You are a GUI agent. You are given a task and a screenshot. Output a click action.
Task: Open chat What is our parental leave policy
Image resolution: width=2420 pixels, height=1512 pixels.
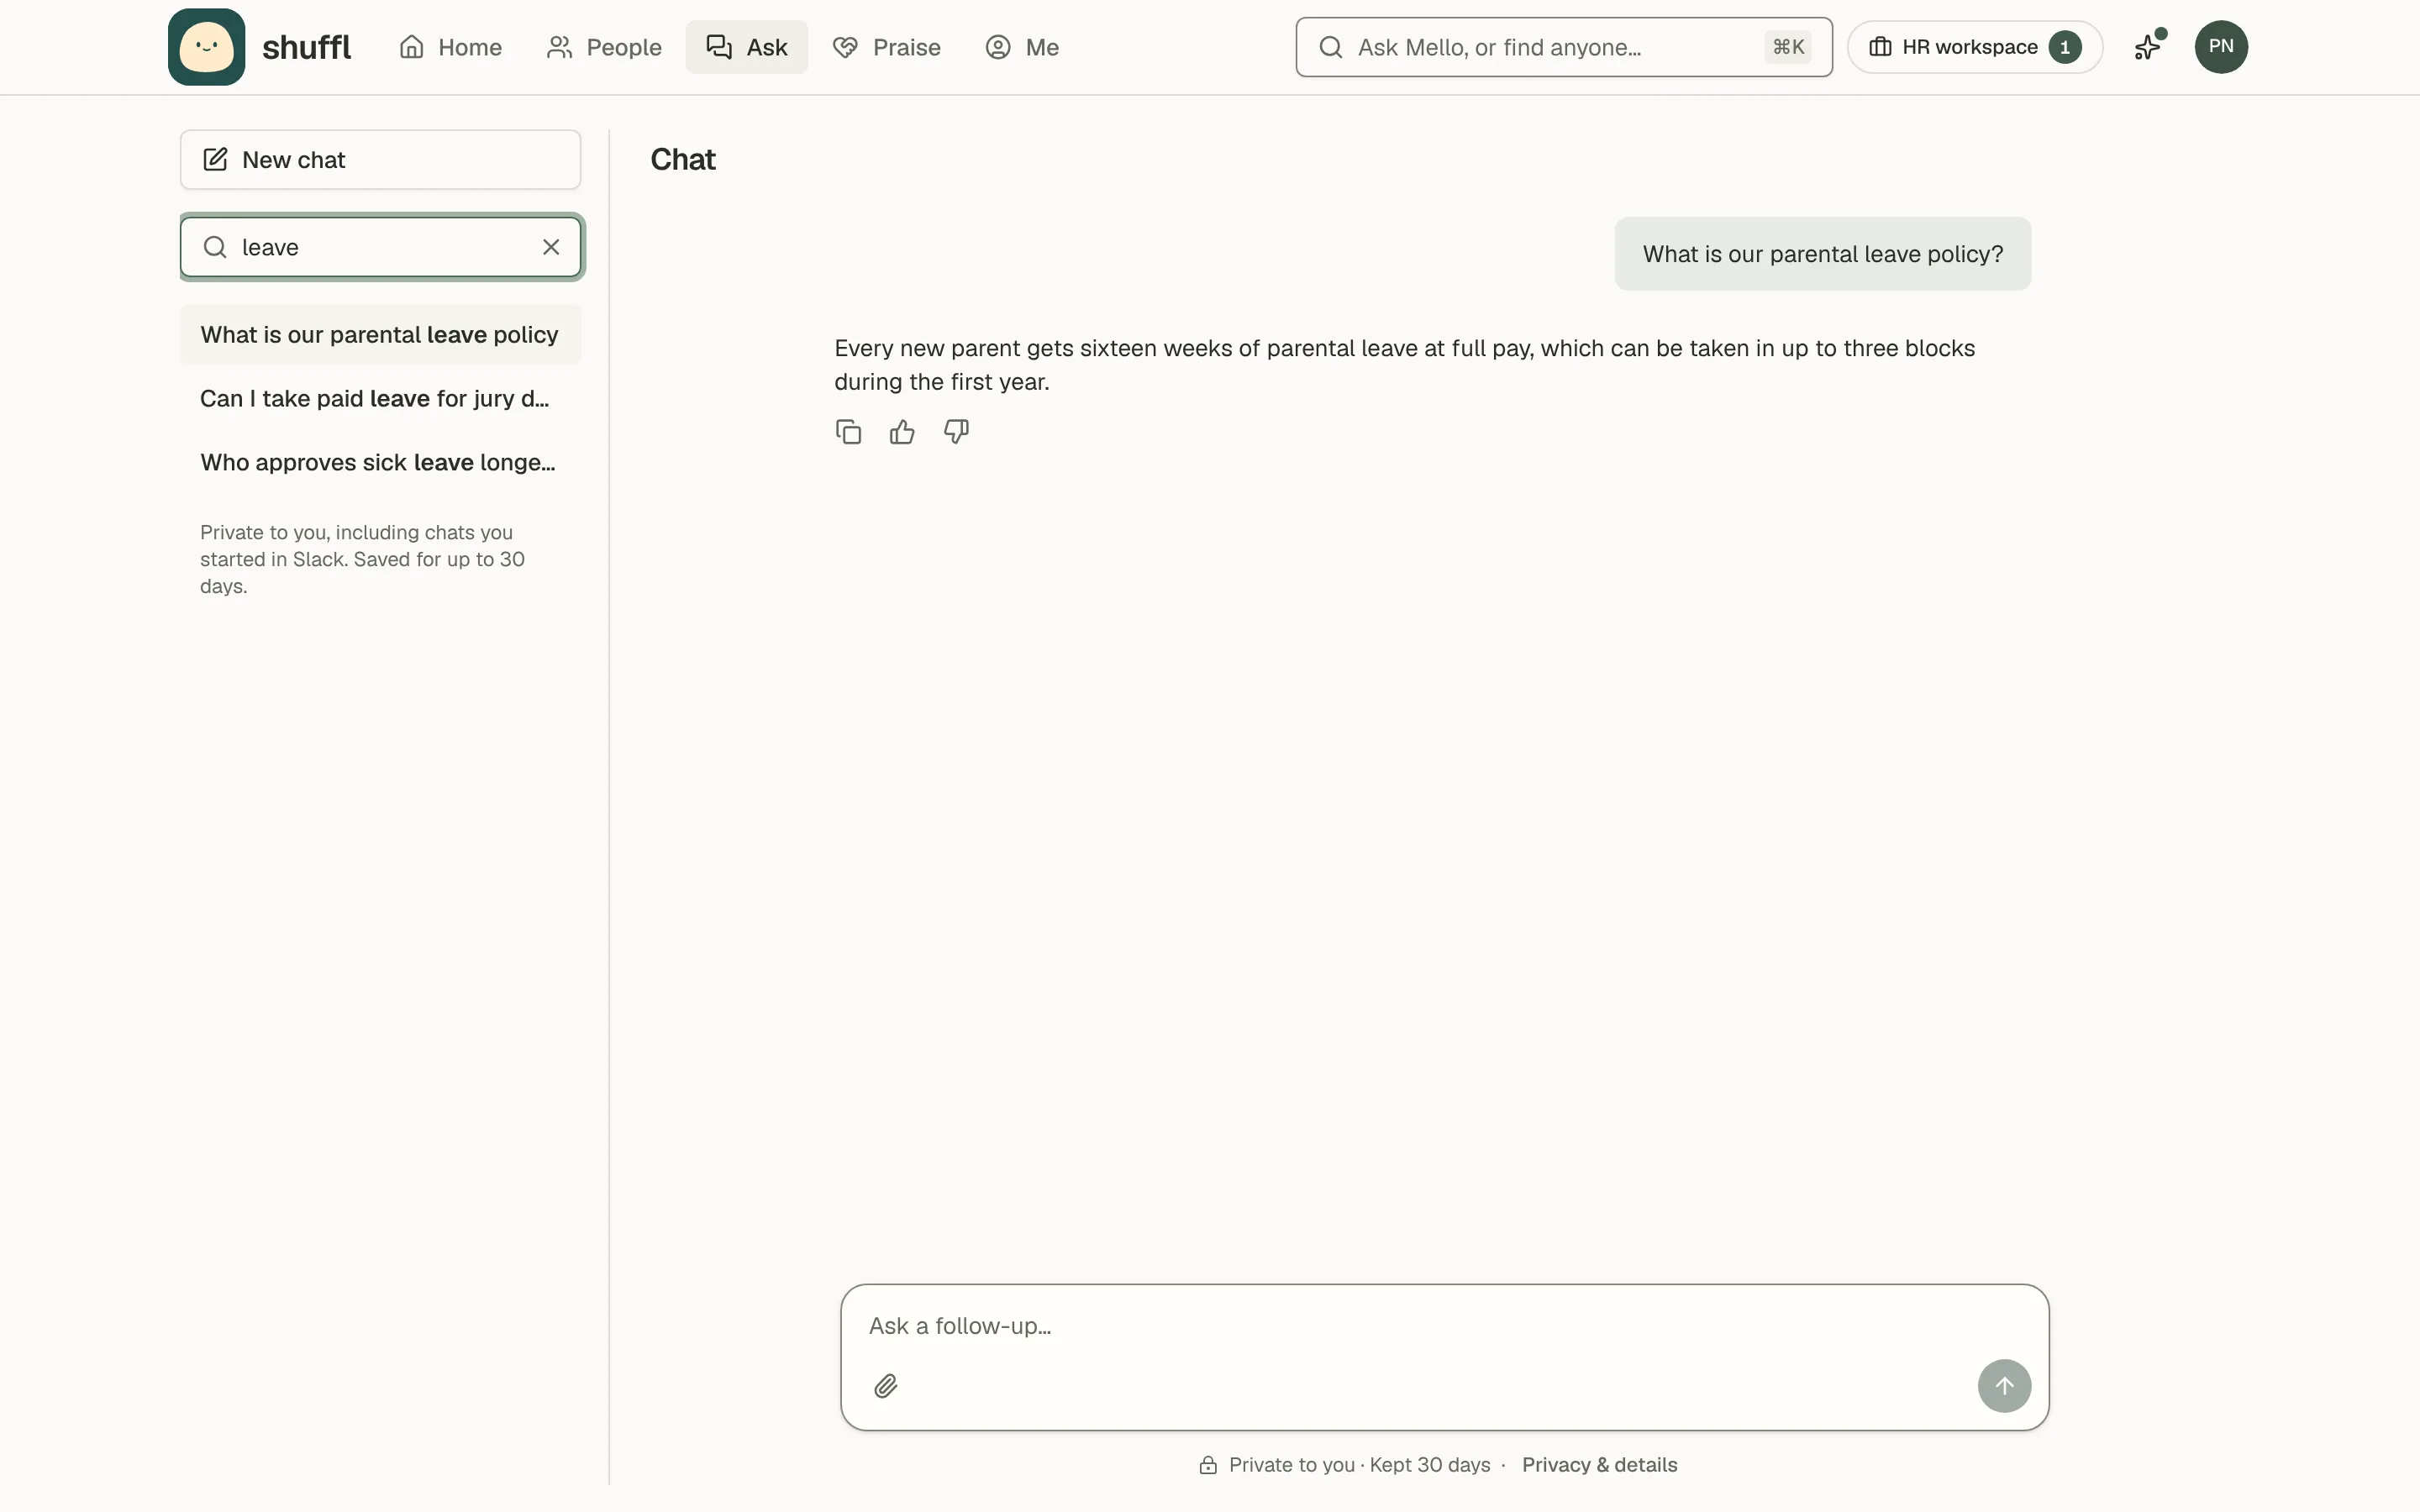(x=380, y=335)
